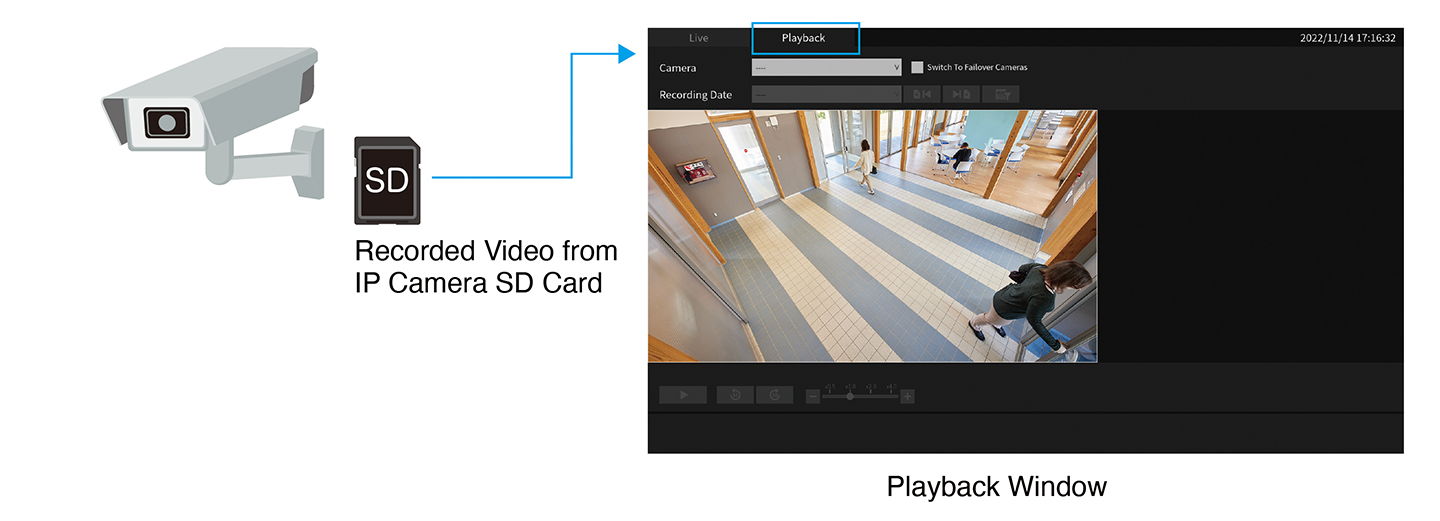
Task: Open the Camera dropdown
Action: [827, 67]
